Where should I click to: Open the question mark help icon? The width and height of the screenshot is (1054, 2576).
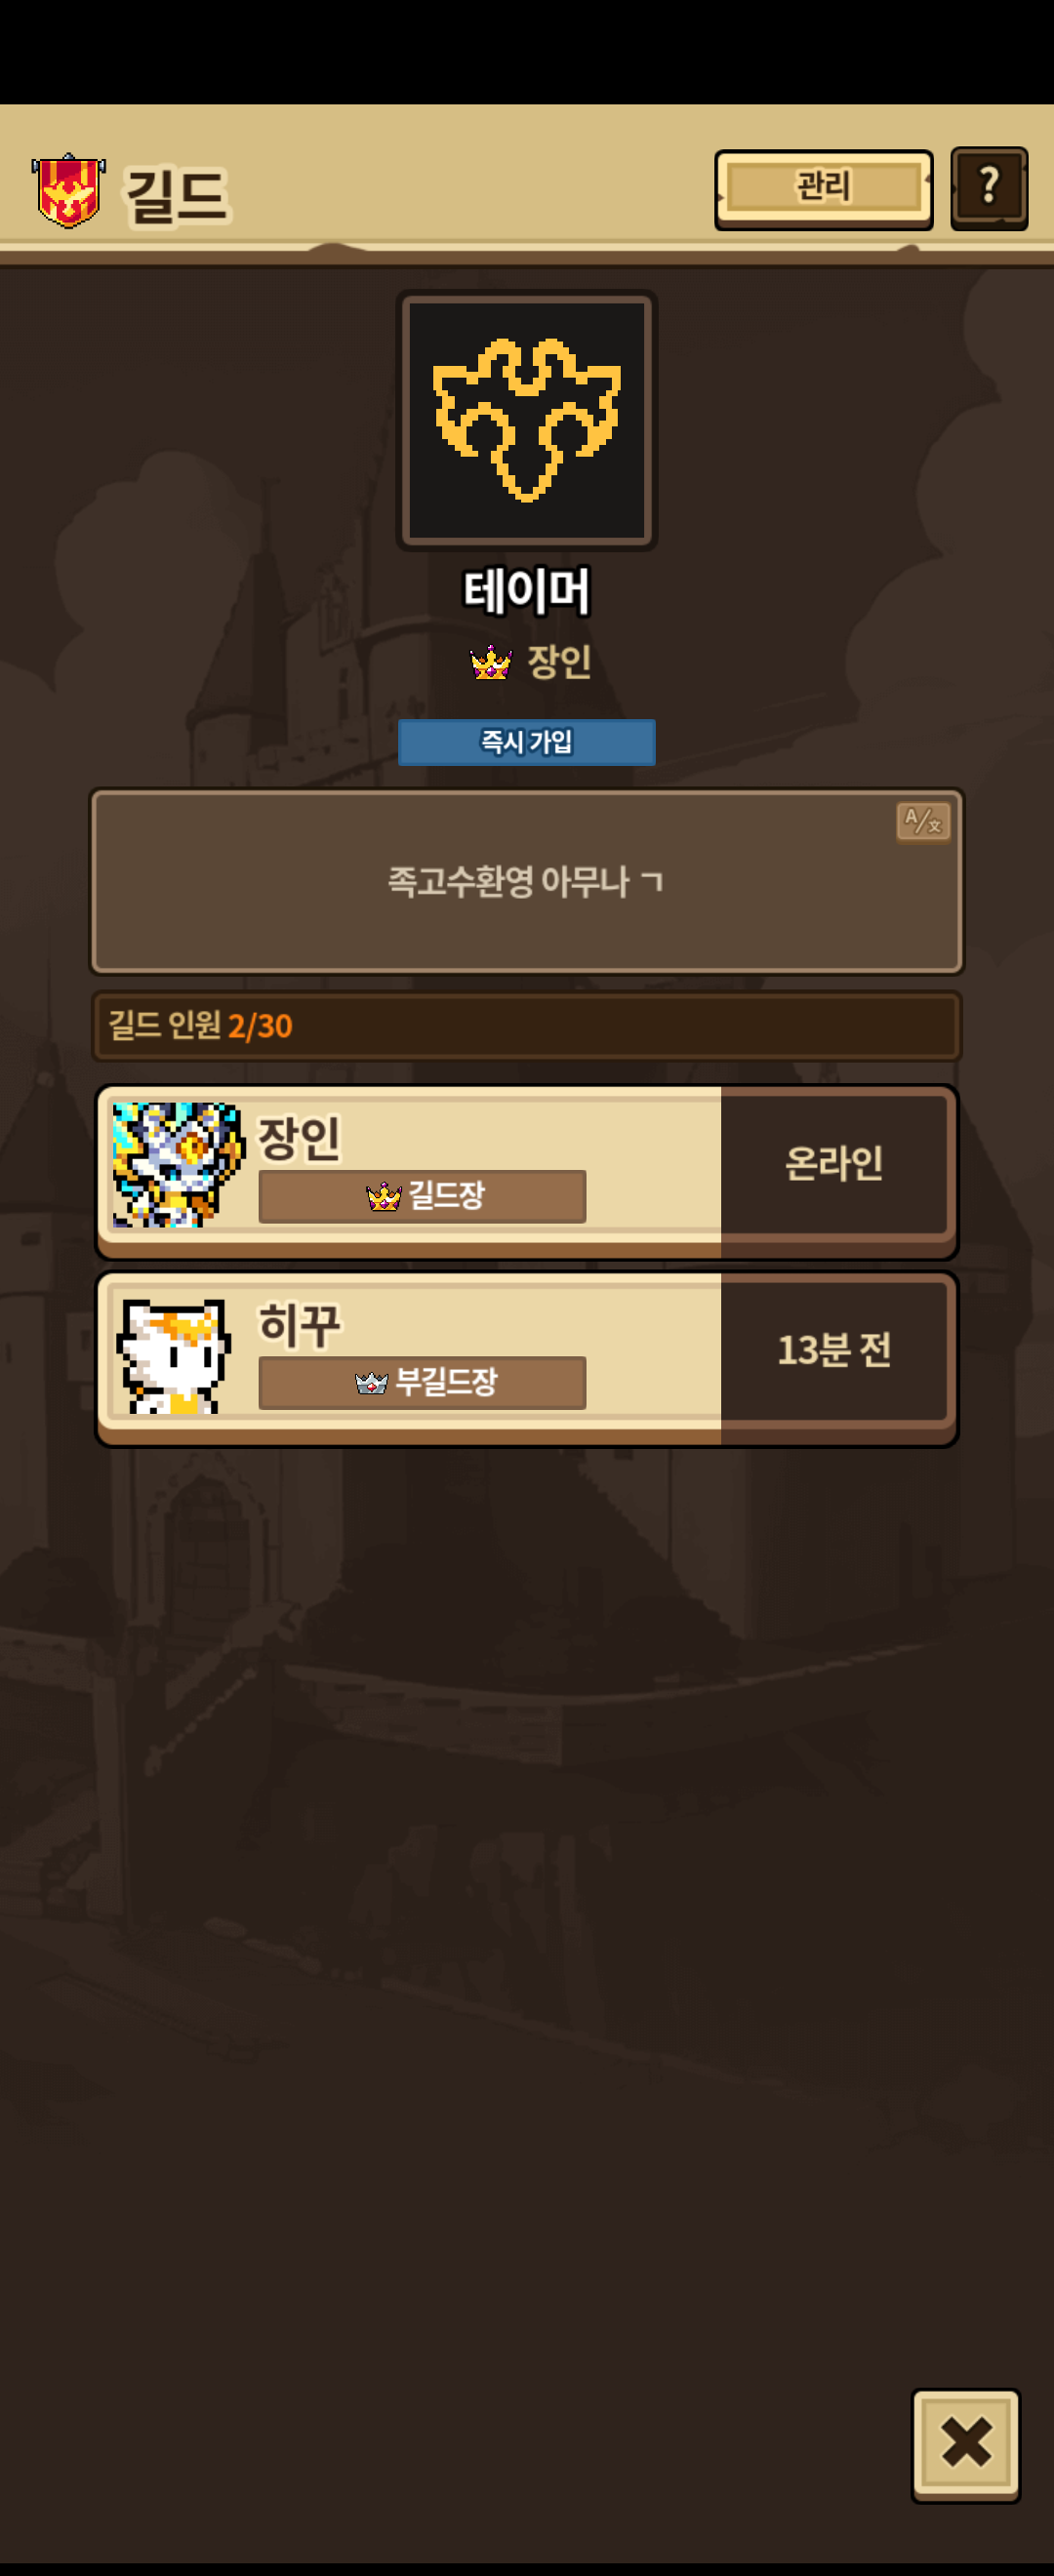point(989,187)
